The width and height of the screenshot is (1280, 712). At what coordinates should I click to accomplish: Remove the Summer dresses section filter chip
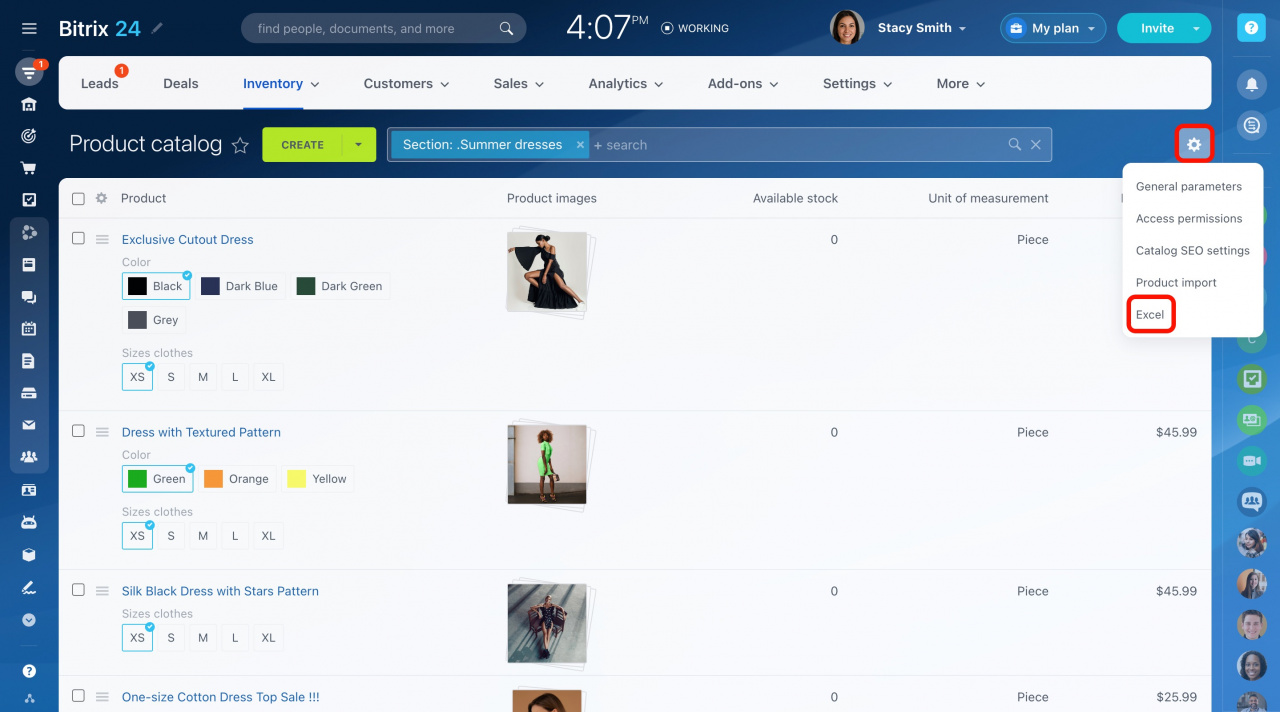click(x=580, y=145)
